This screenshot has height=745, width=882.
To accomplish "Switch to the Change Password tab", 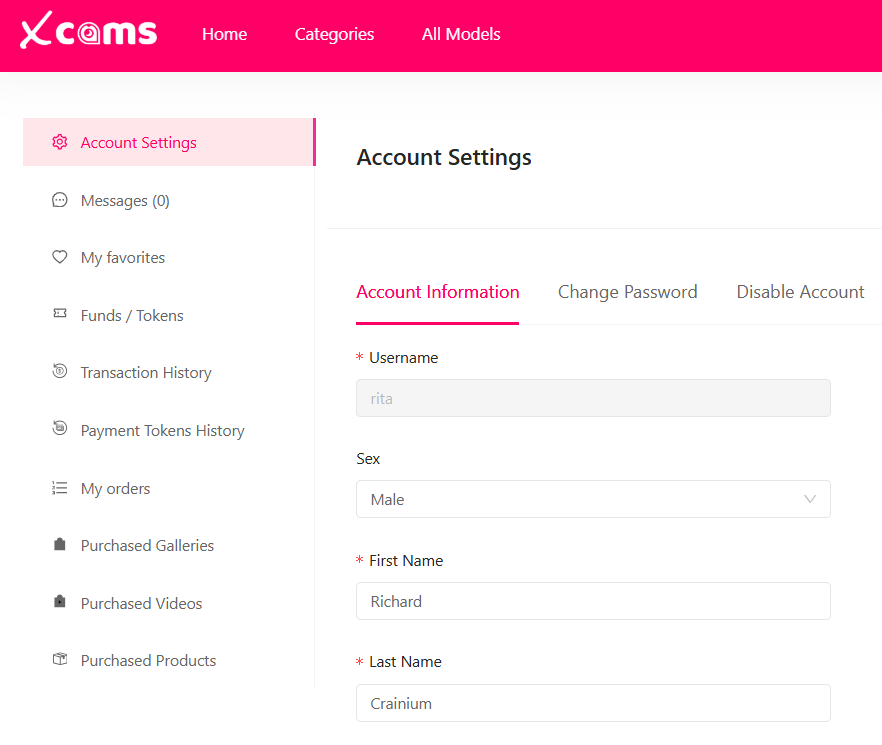I will tap(627, 291).
